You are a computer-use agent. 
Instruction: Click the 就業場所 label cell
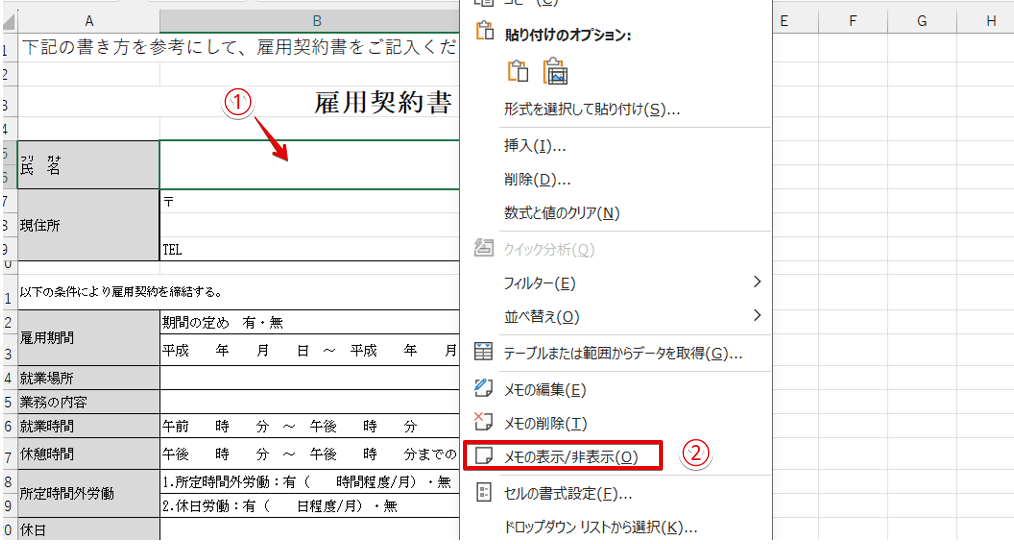click(89, 378)
